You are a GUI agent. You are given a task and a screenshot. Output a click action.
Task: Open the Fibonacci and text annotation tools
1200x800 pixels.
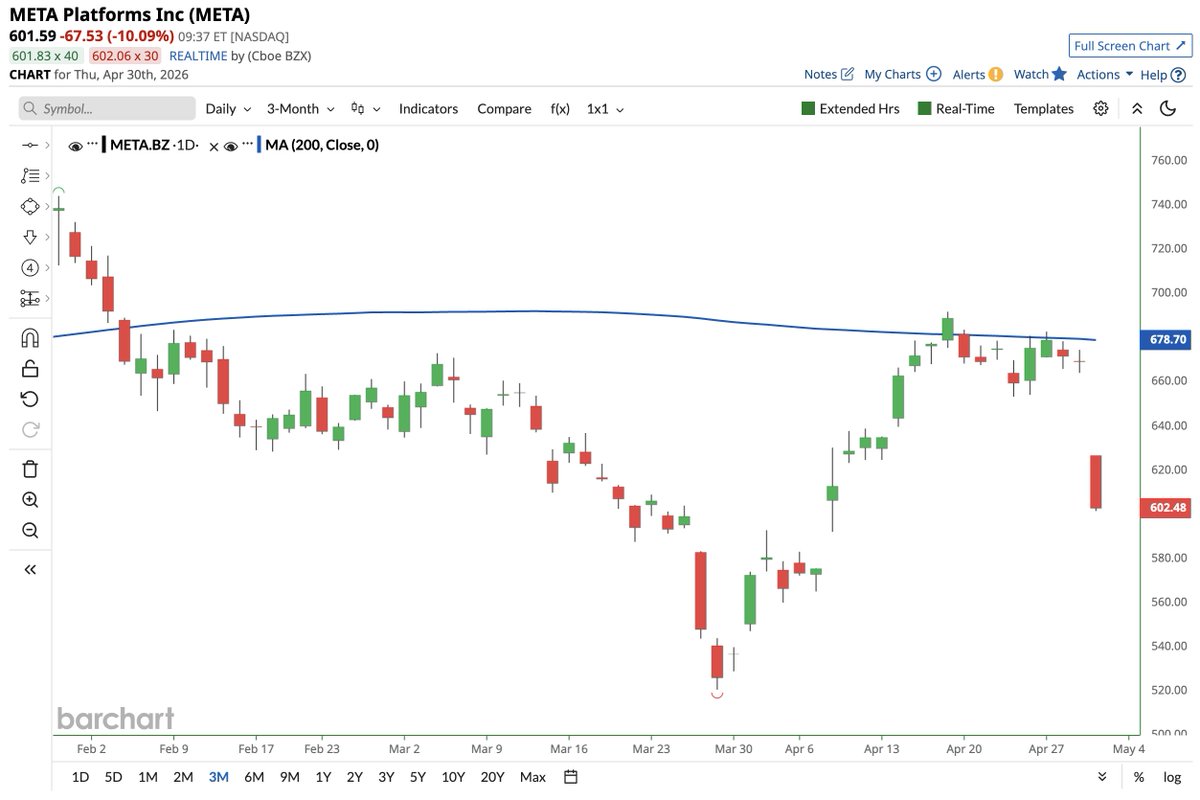(x=30, y=176)
